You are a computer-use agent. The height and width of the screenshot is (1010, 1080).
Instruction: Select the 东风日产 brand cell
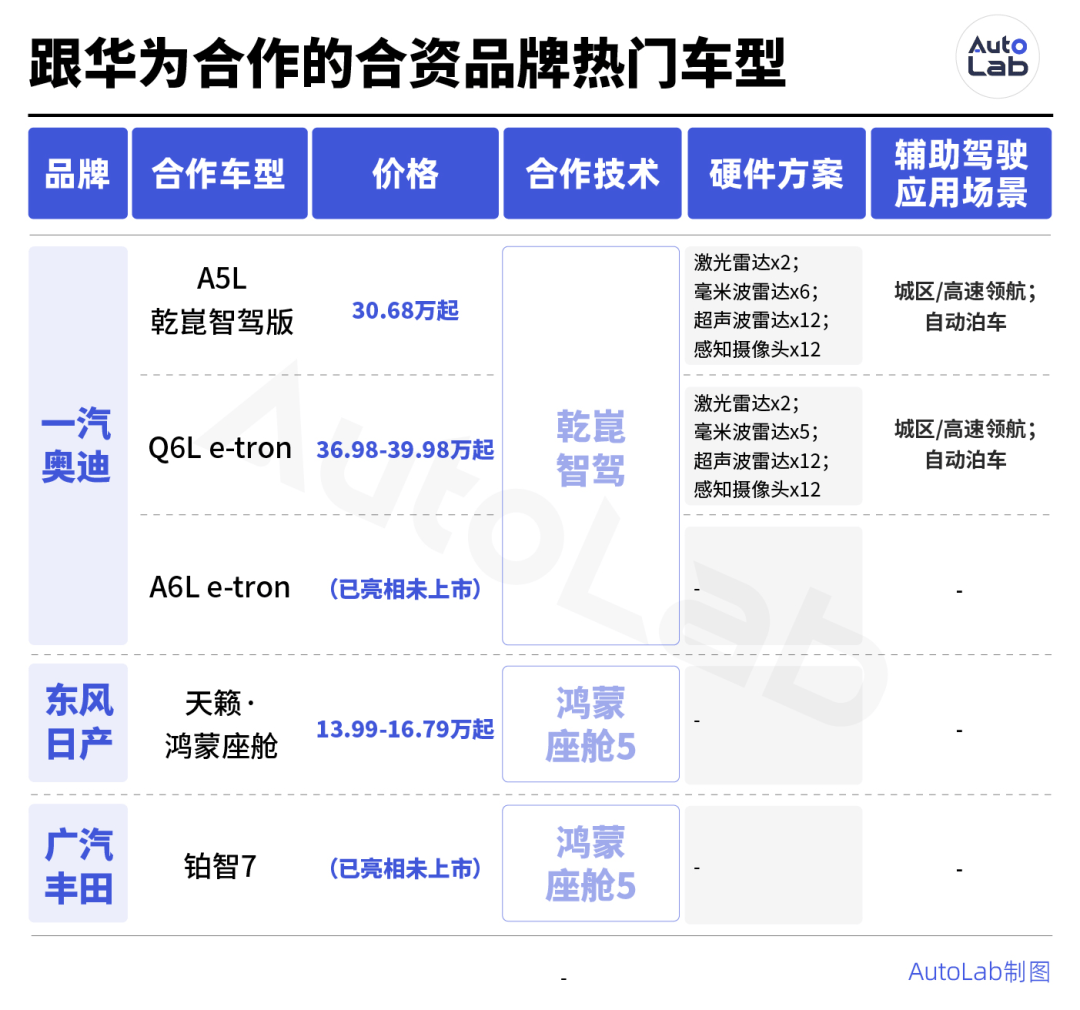[x=77, y=722]
